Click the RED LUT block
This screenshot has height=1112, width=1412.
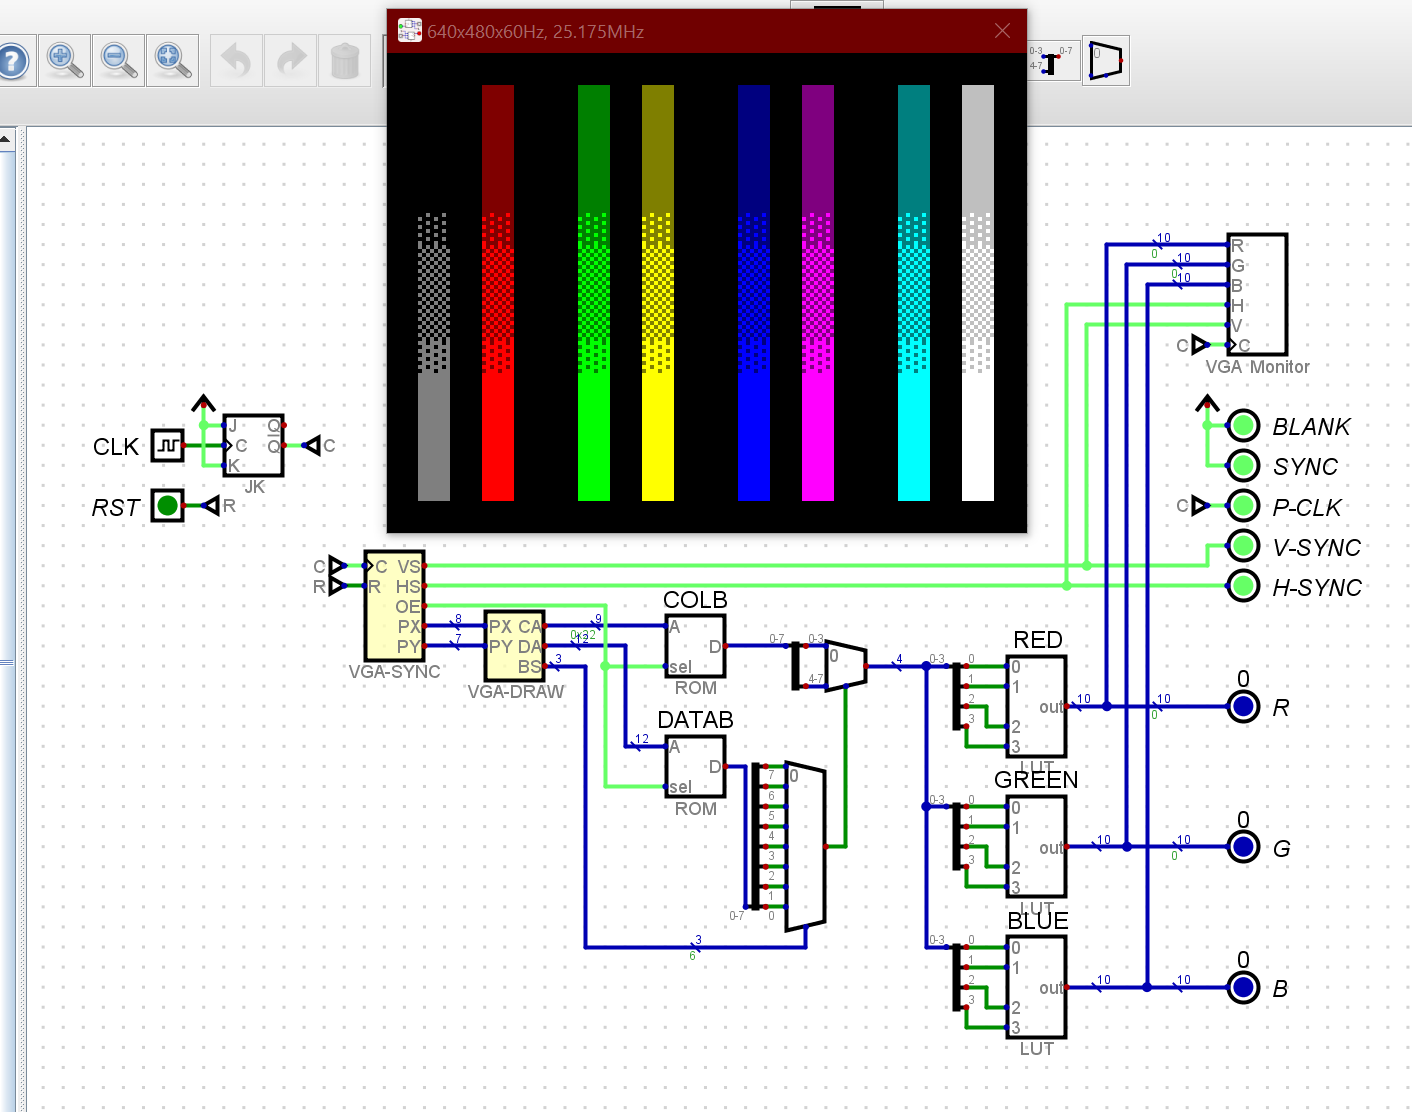point(1037,706)
